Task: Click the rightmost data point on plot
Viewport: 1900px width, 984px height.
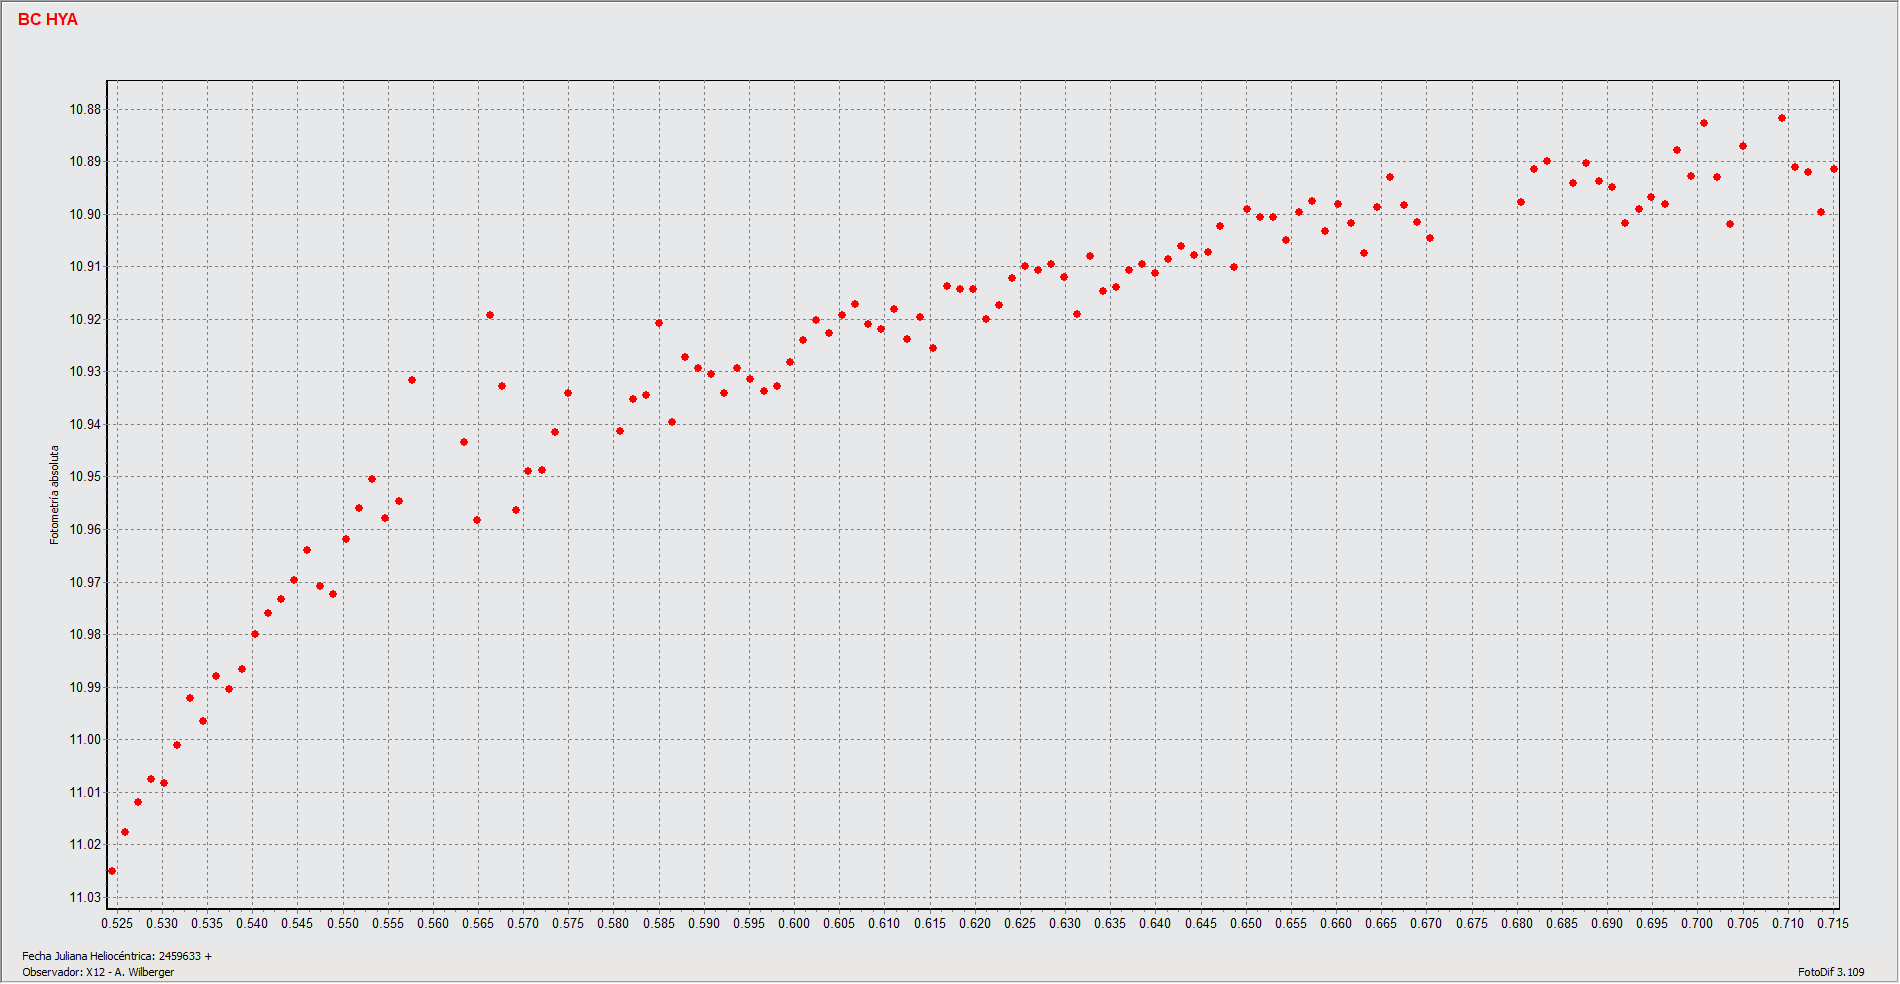Action: (x=1834, y=169)
